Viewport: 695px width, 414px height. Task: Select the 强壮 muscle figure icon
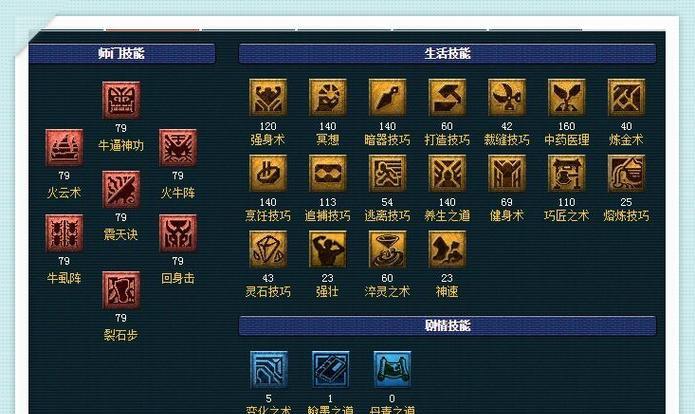[x=328, y=249]
